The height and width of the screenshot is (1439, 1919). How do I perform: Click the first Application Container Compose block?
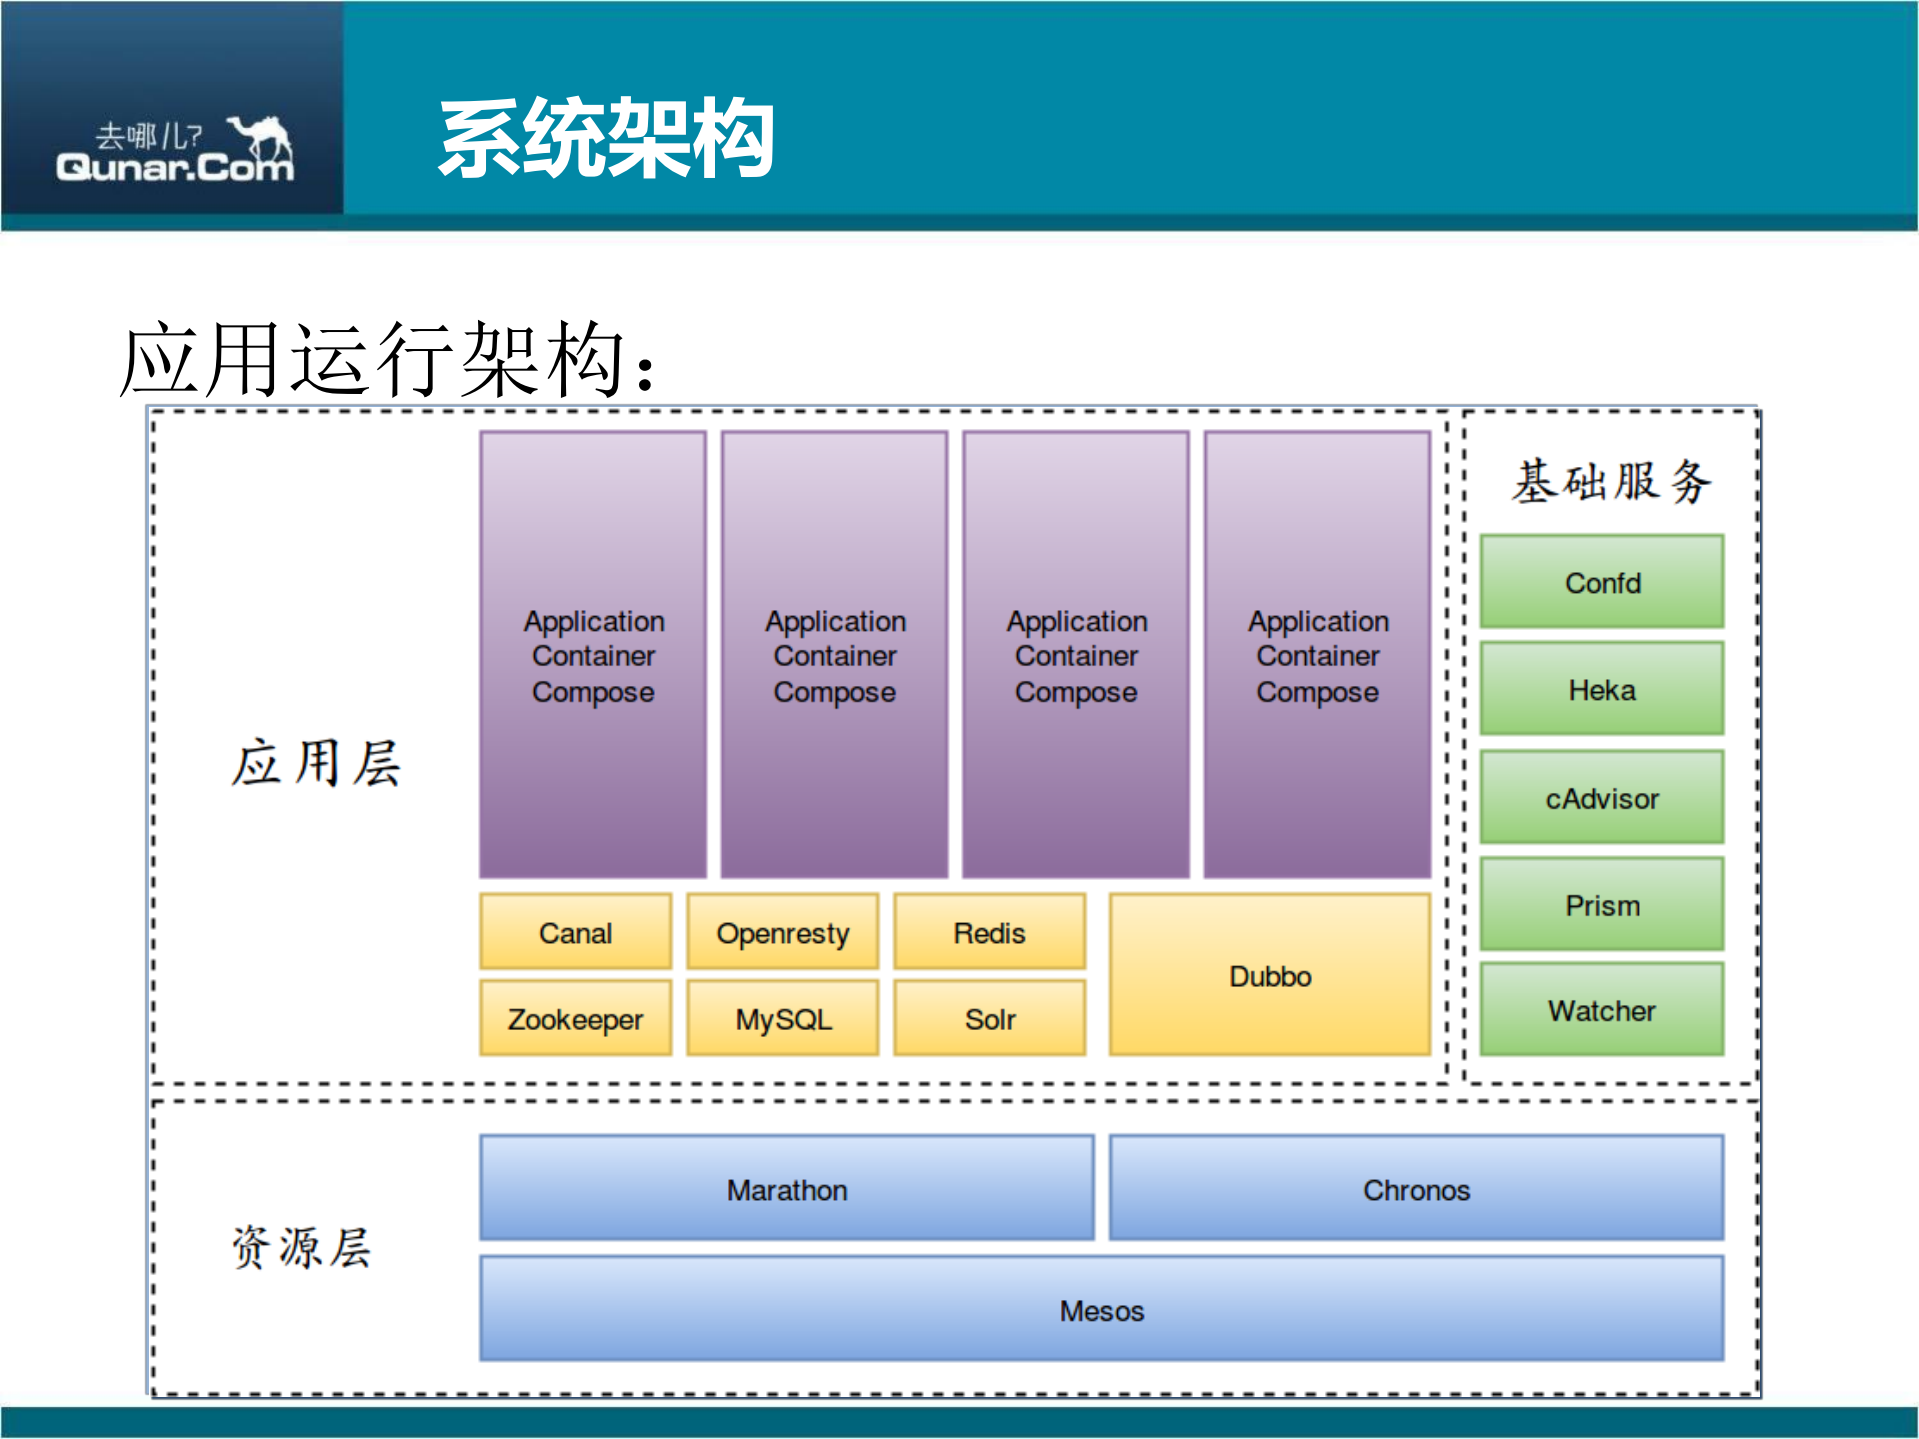pos(594,656)
